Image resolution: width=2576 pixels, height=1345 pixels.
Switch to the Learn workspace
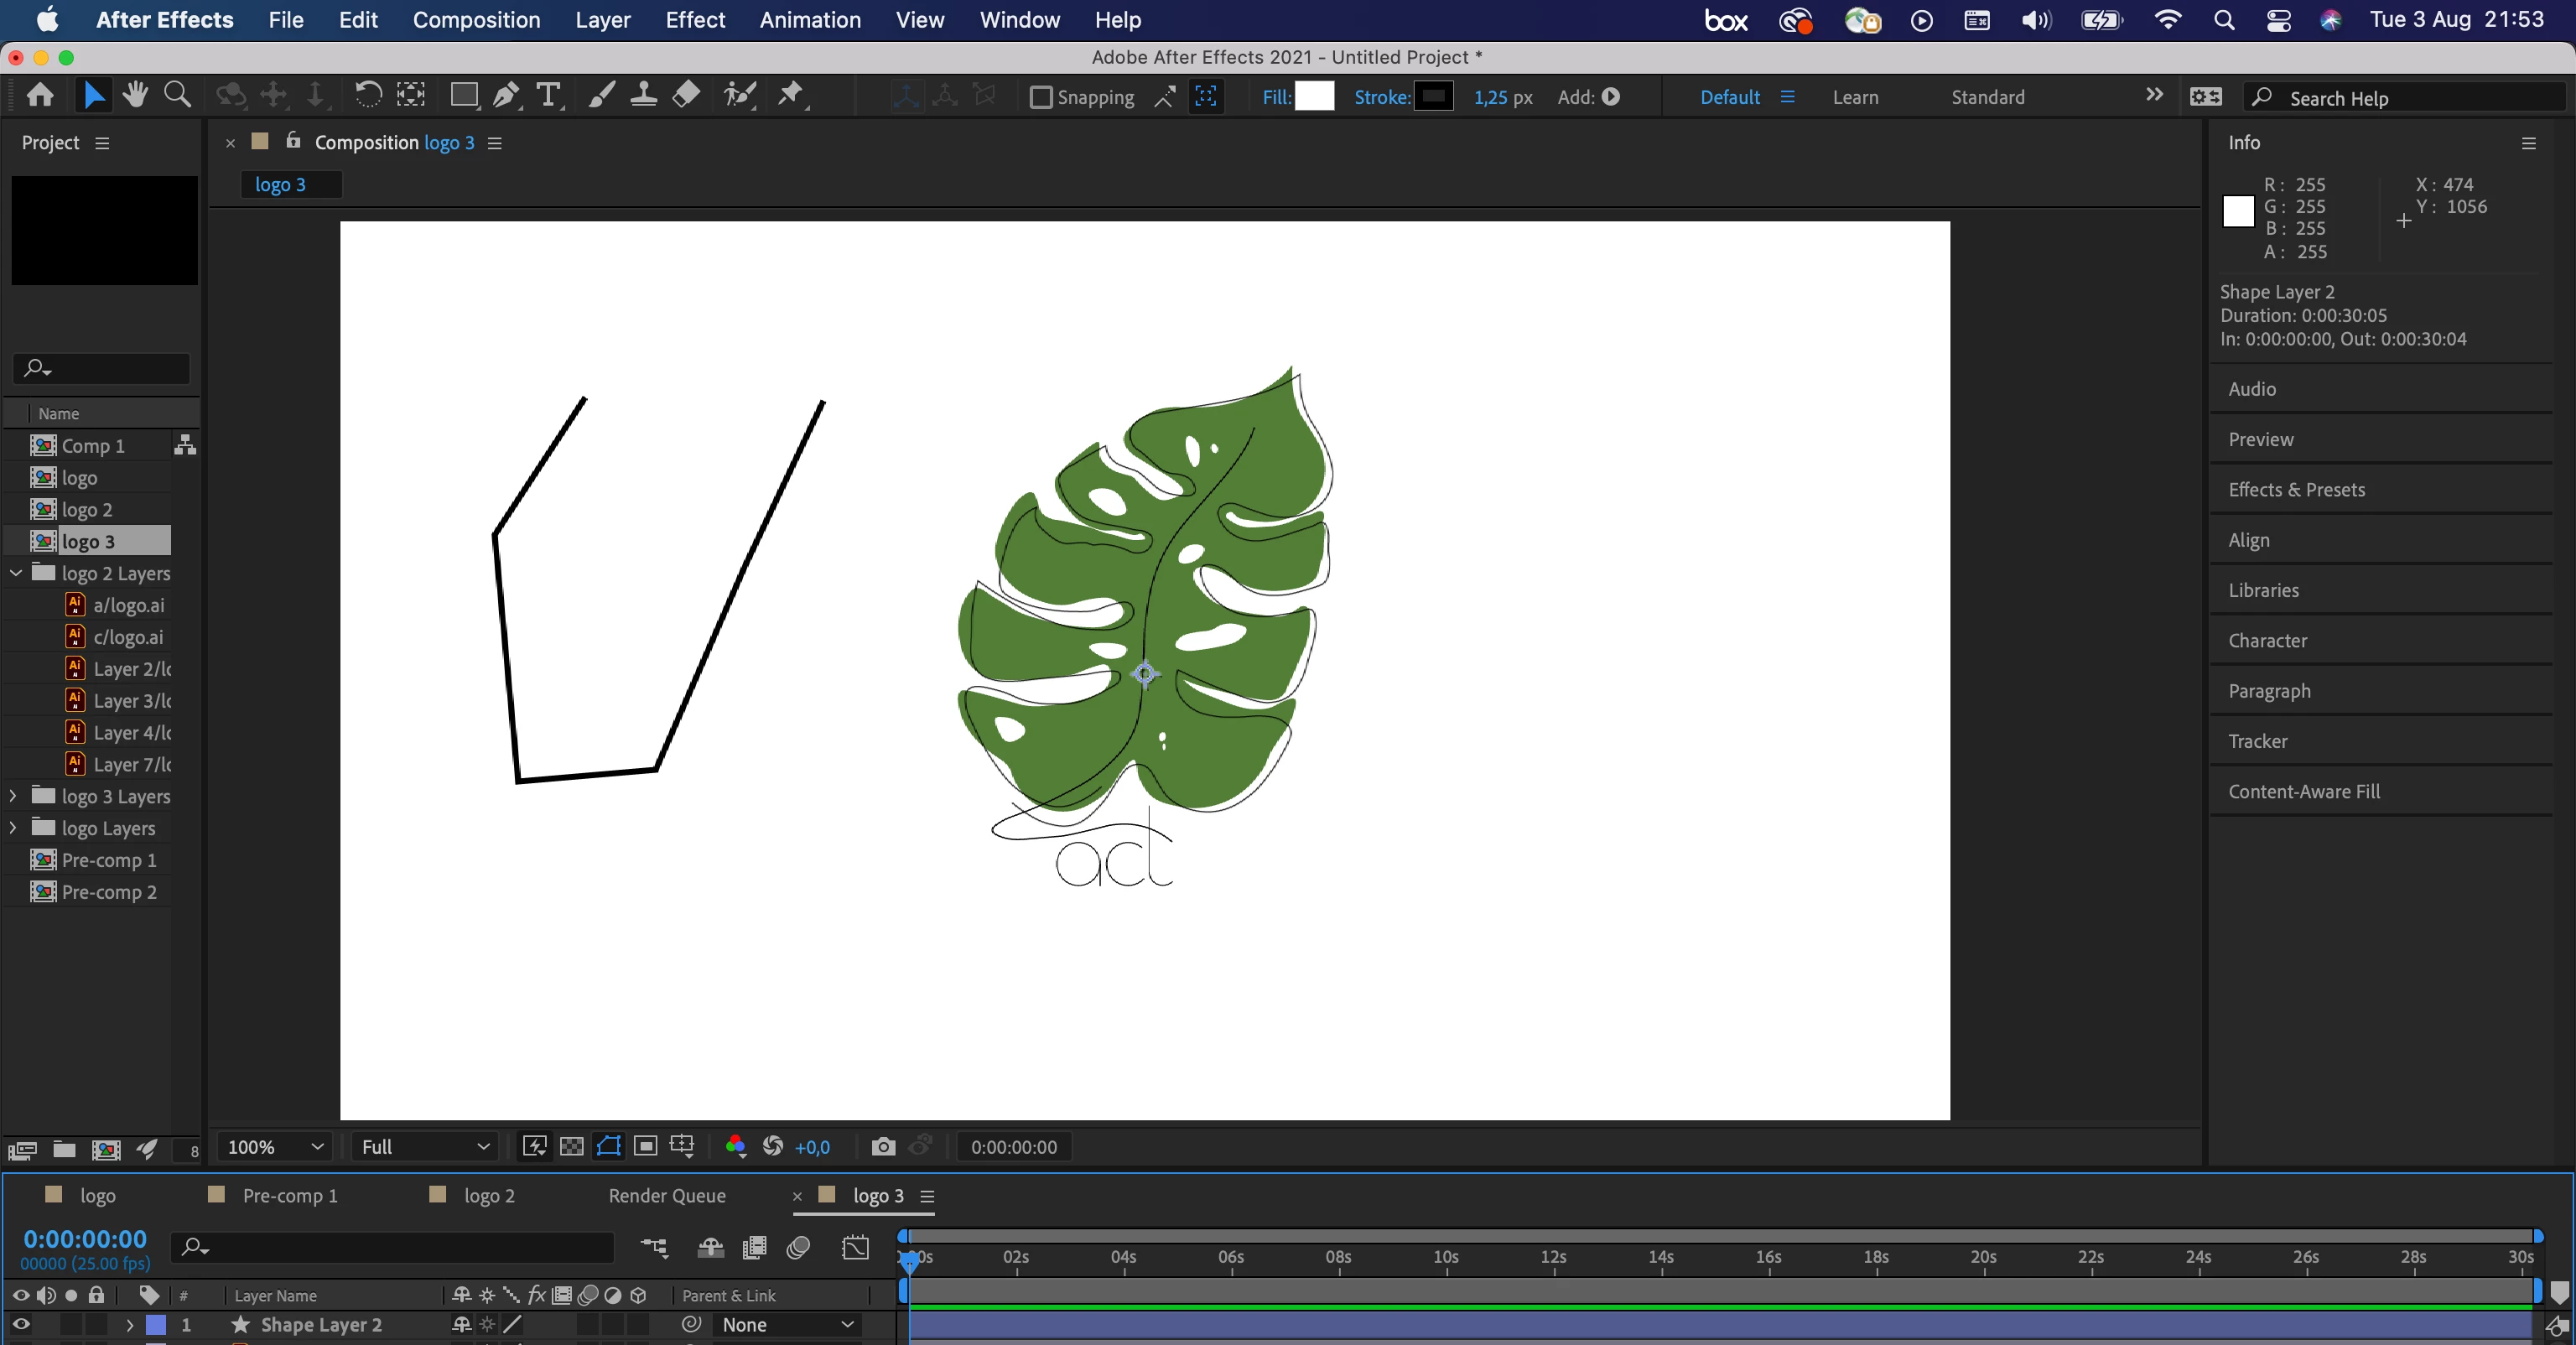coord(1855,97)
